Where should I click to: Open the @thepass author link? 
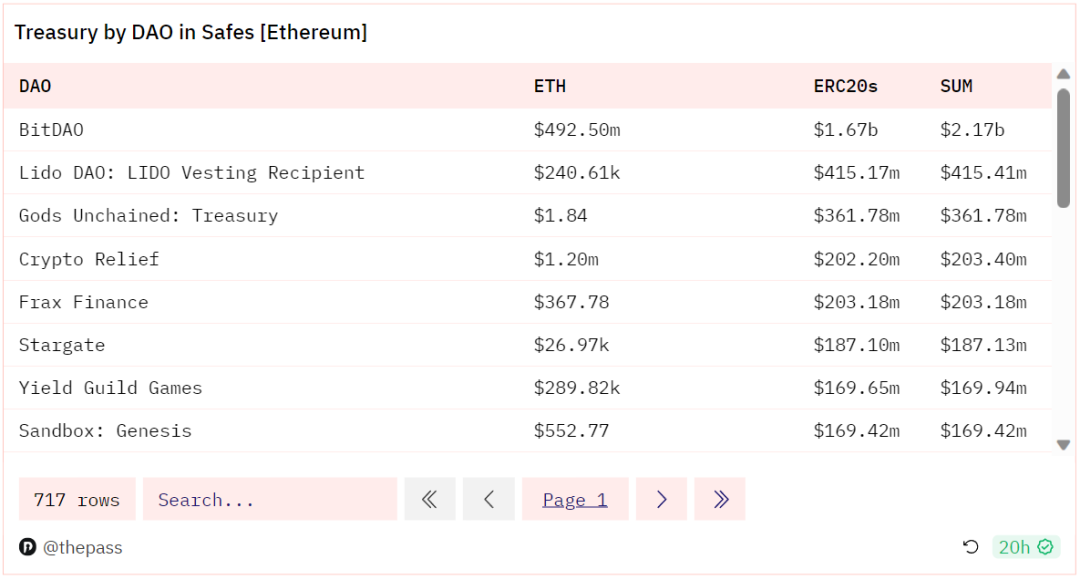pos(82,547)
